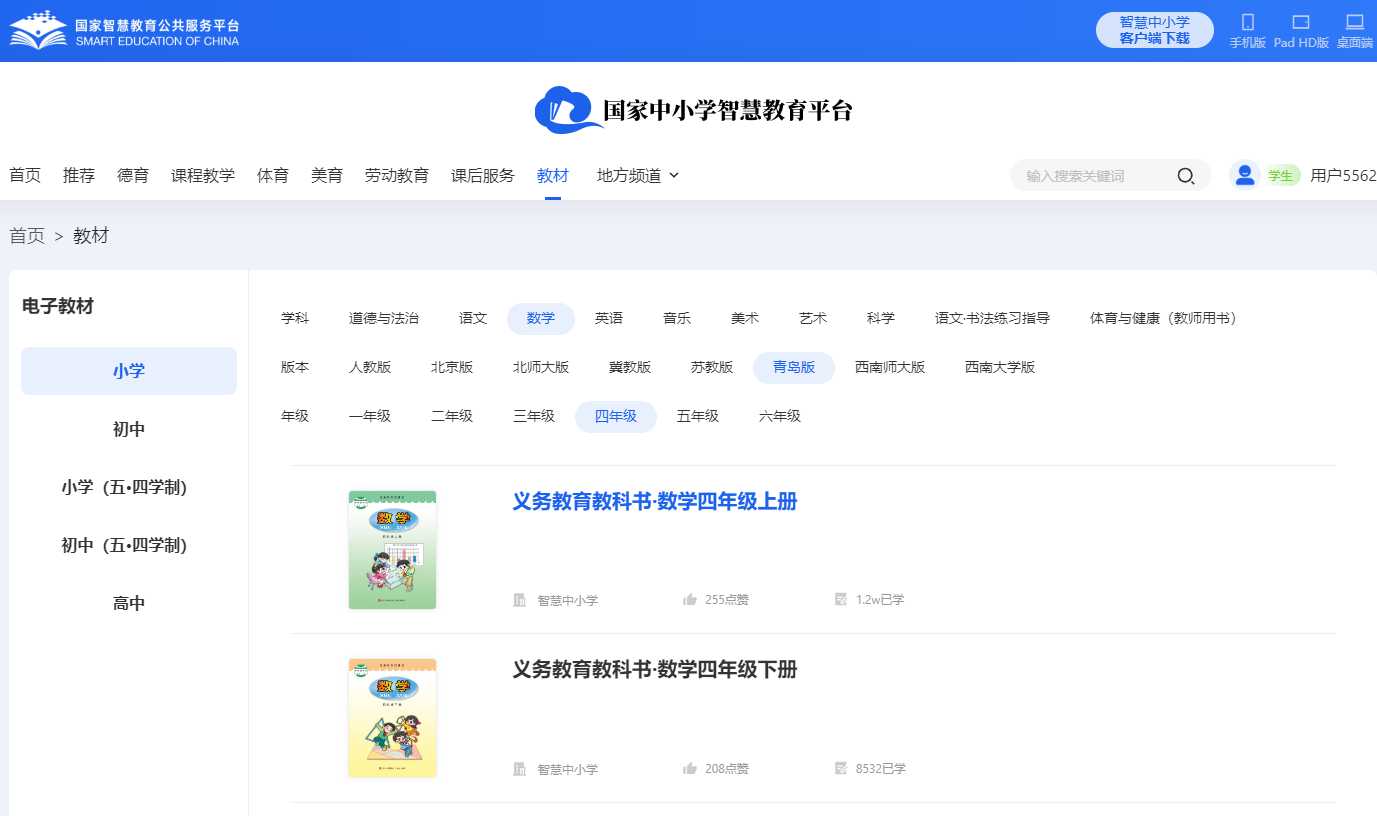Open the 义务教育教科书·数学四年级下册 title link
This screenshot has height=816, width=1377.
655,670
